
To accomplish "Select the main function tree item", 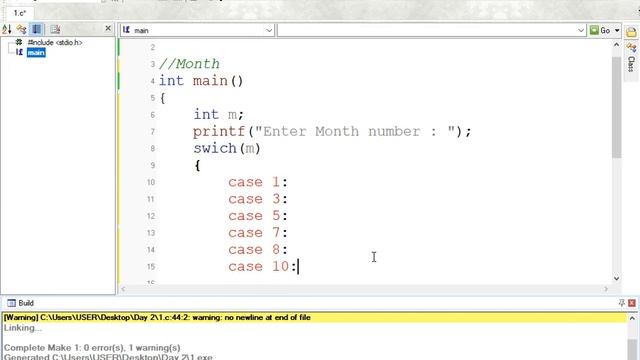I will tap(36, 53).
